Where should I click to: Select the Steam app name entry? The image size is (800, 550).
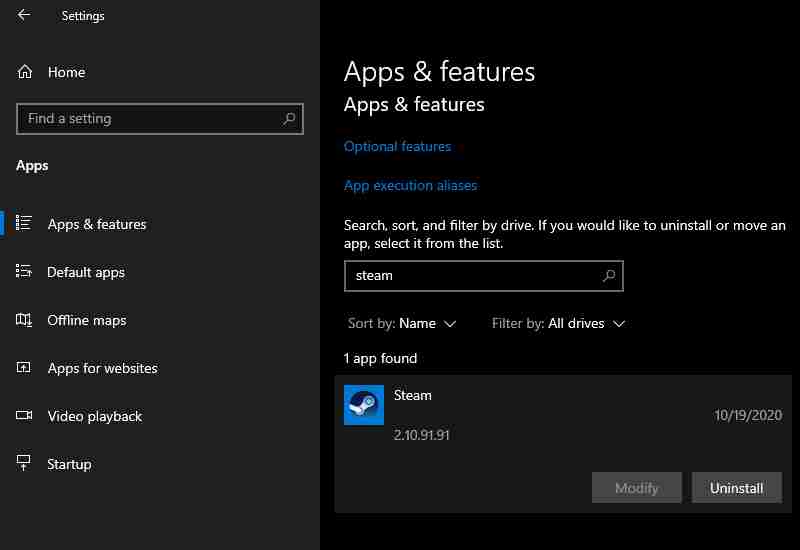tap(413, 395)
